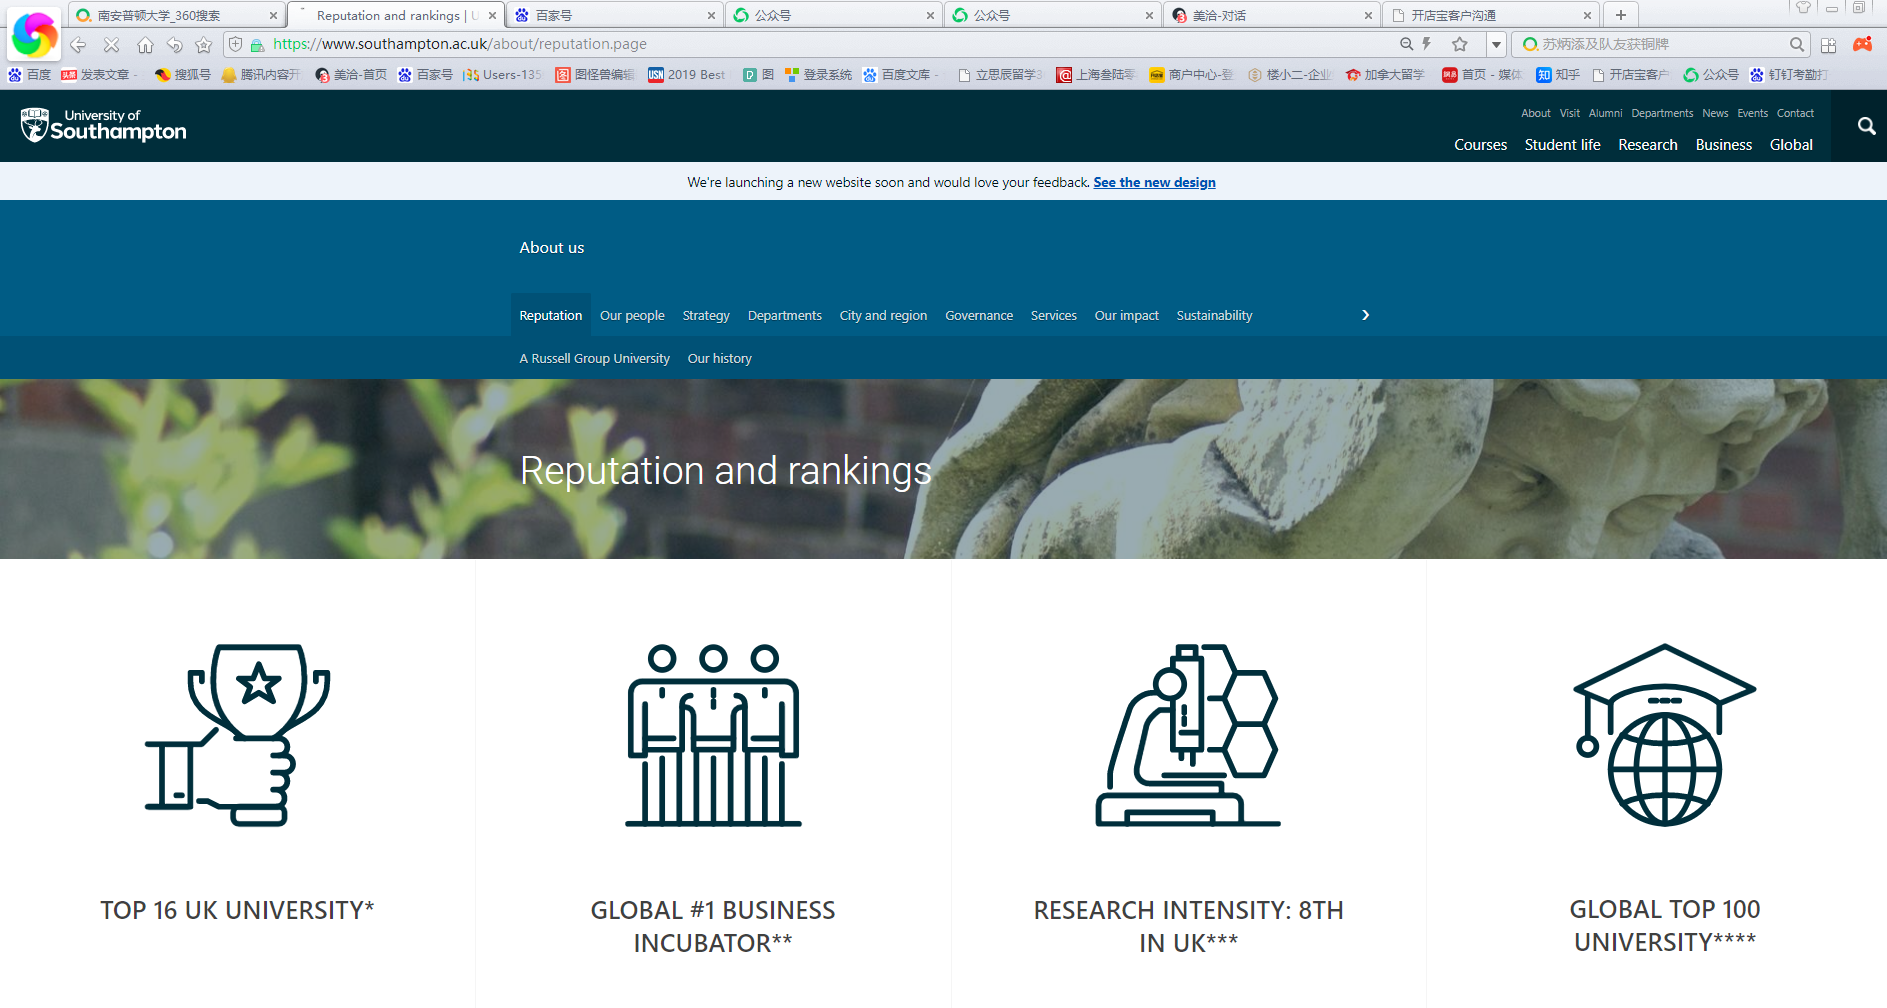Click the About top link

(1535, 113)
